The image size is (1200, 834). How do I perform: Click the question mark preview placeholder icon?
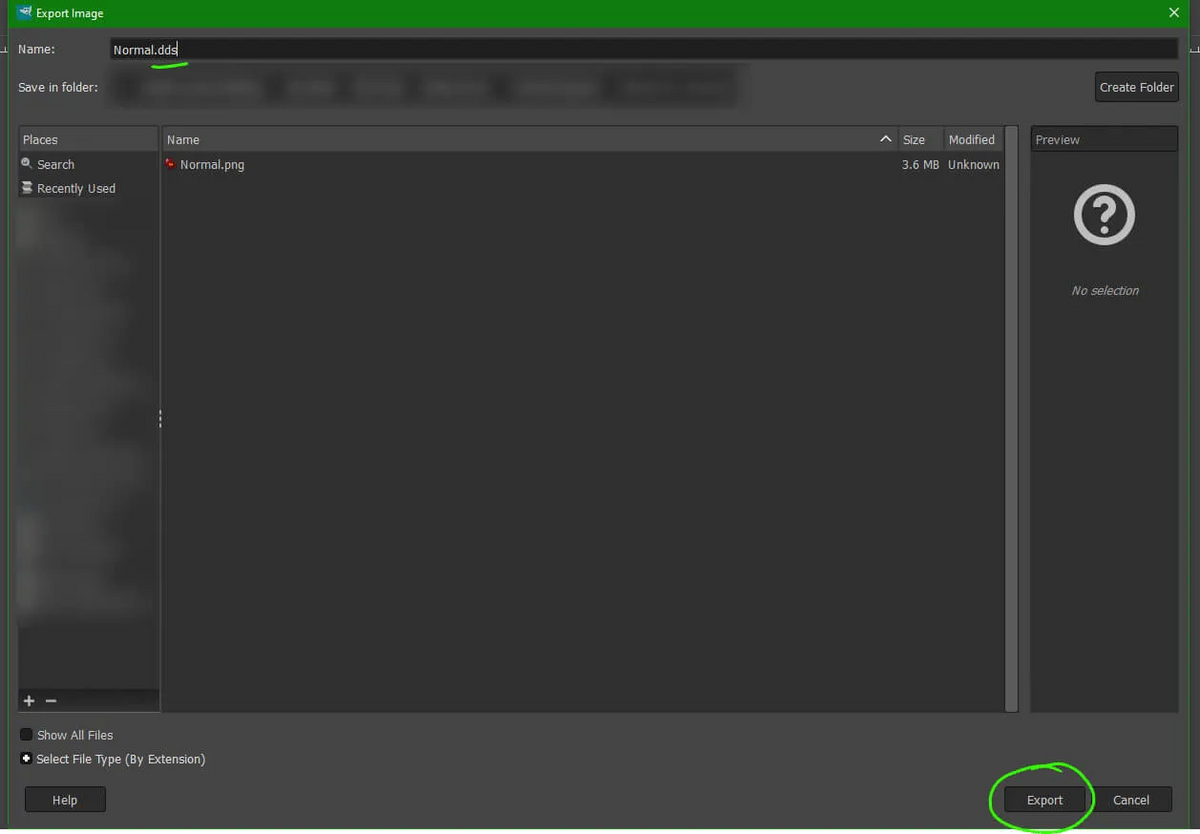(1103, 213)
